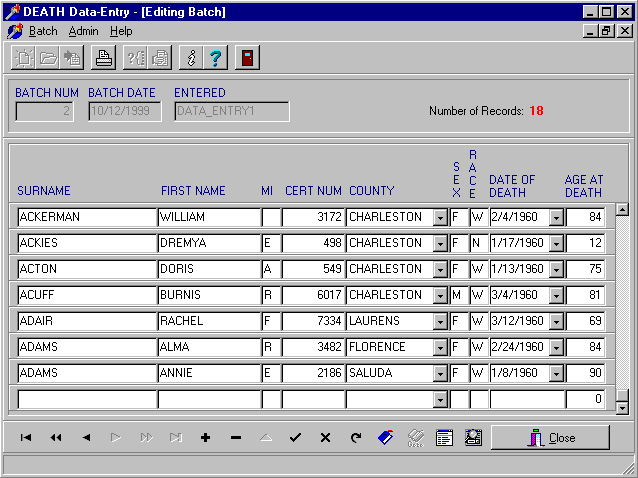The image size is (638, 478).
Task: Click the blue question mark help icon
Action: [x=214, y=58]
